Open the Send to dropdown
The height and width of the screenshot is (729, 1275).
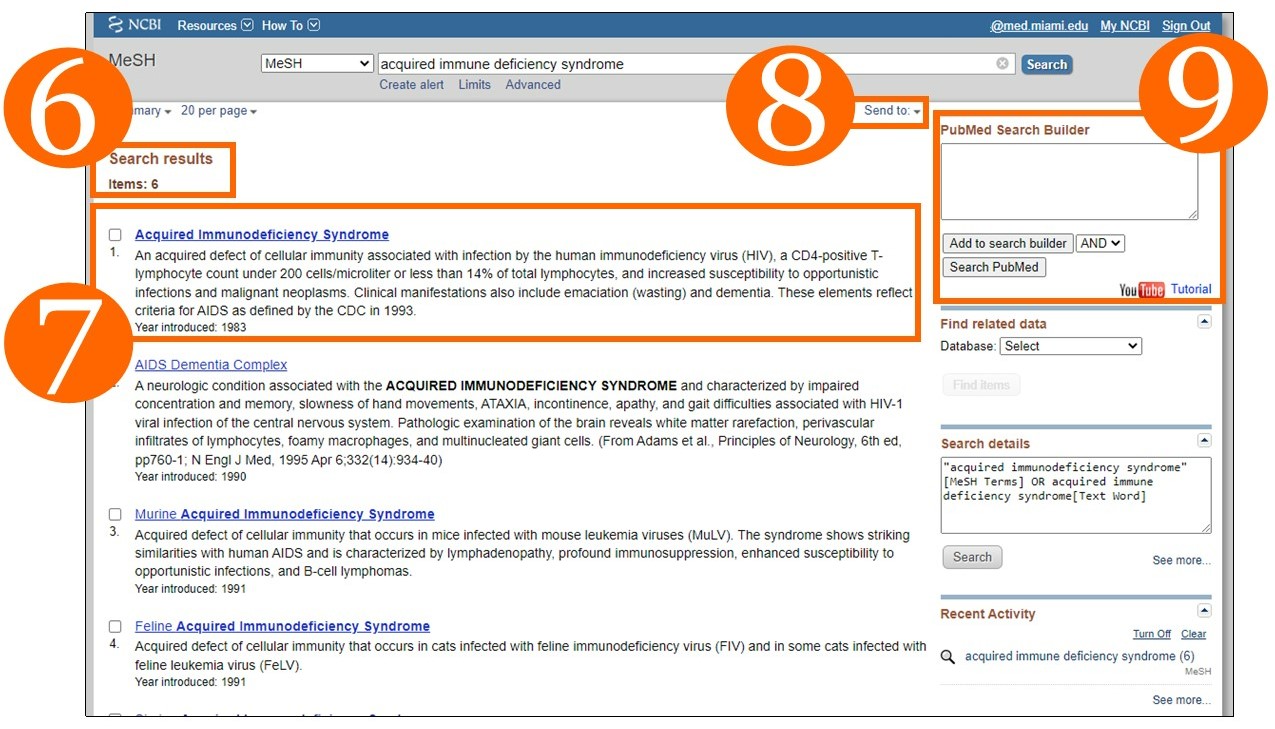point(891,111)
